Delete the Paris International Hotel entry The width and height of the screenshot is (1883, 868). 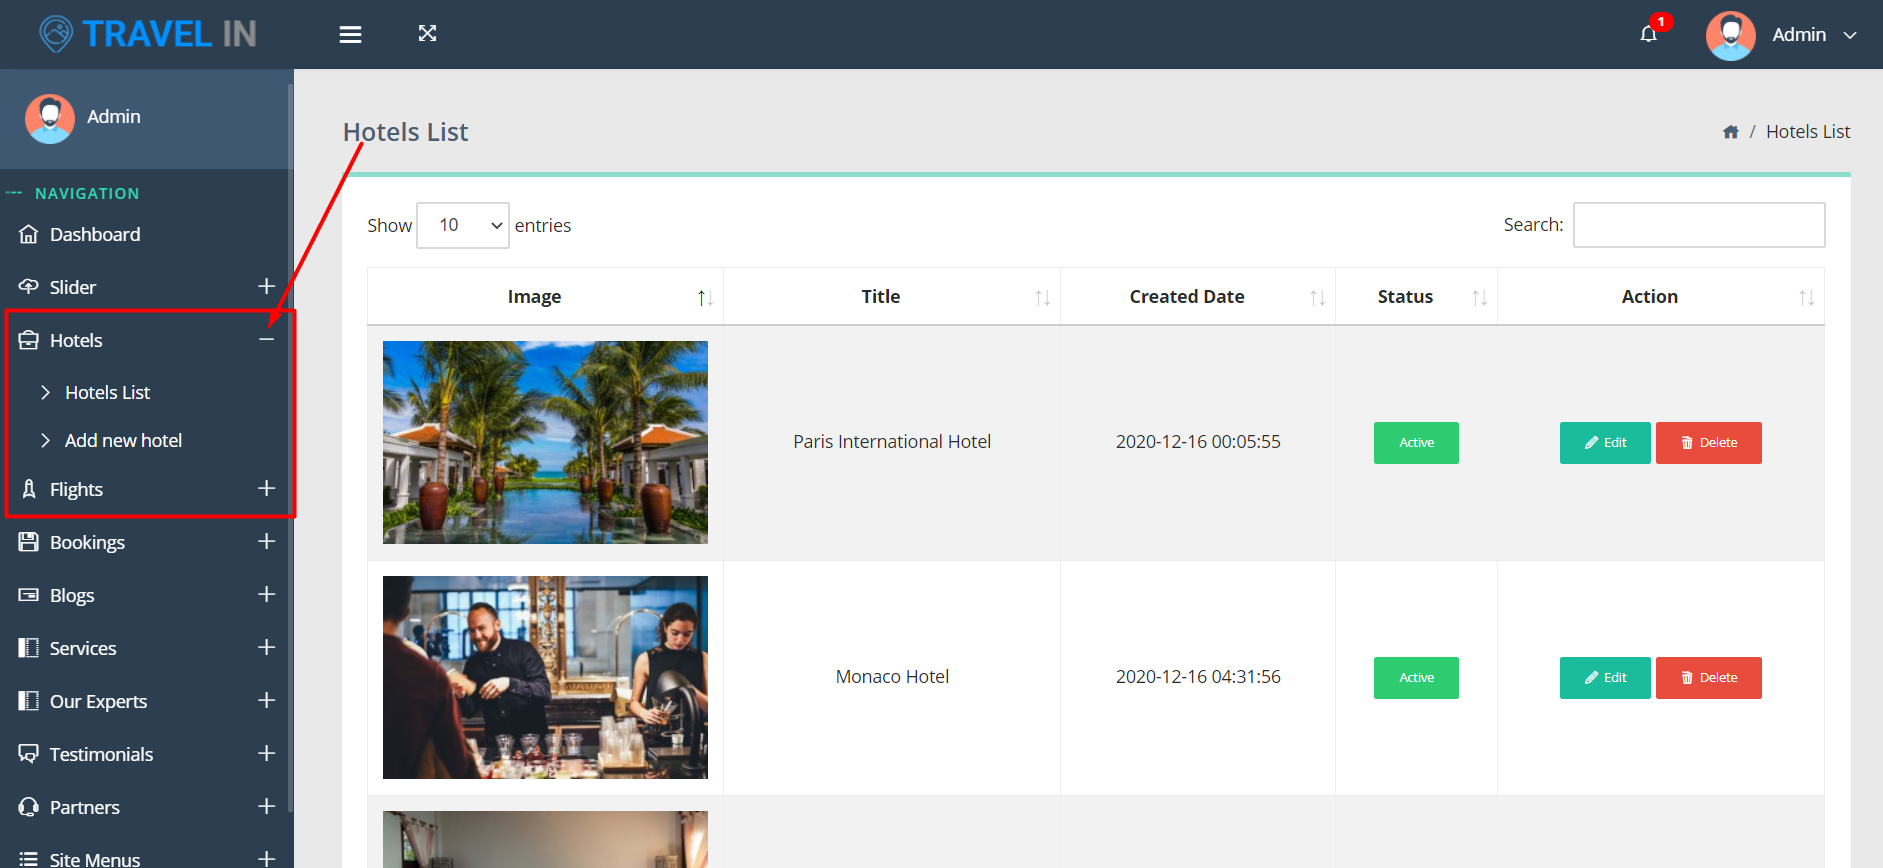pyautogui.click(x=1708, y=443)
